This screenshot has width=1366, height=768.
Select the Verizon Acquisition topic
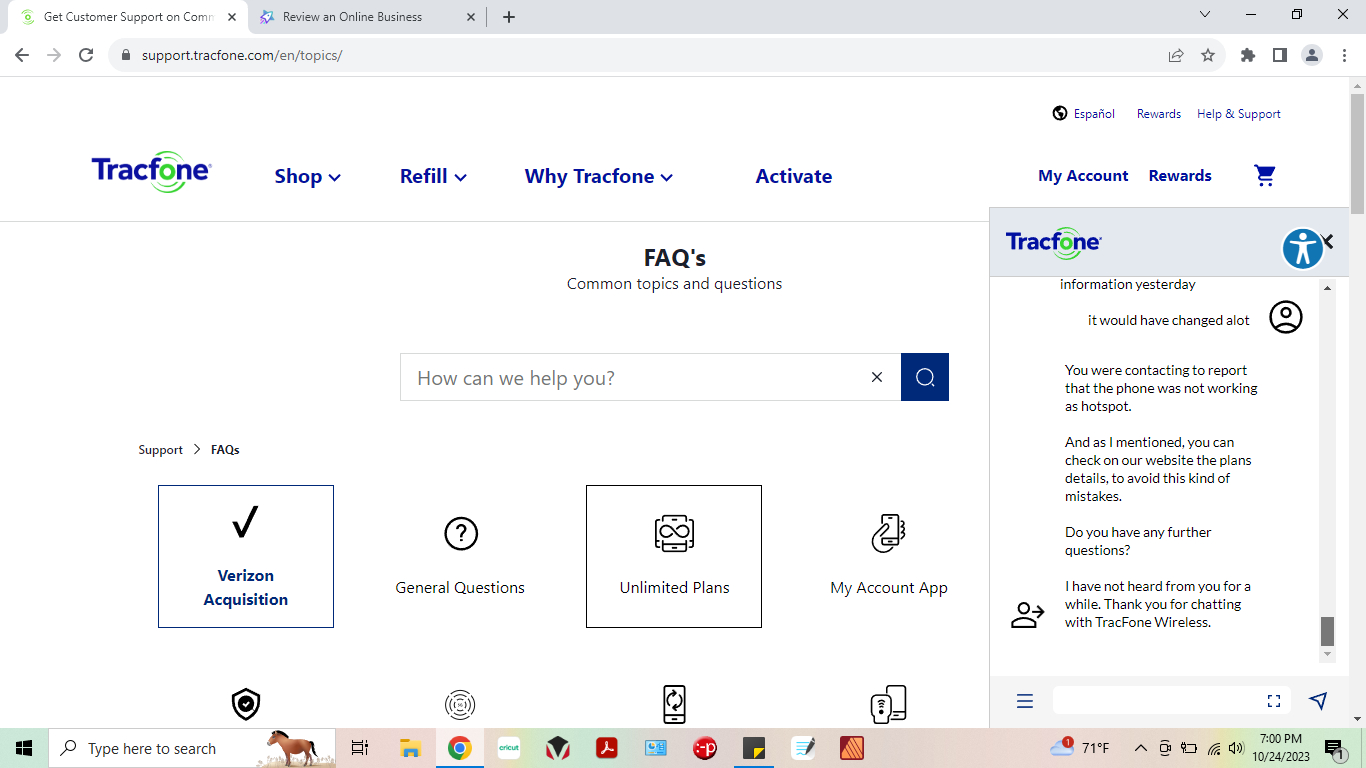click(x=245, y=556)
